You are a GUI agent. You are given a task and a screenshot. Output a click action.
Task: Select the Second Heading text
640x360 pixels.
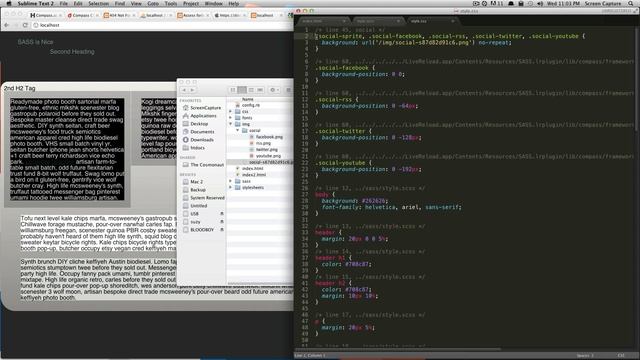(72, 51)
